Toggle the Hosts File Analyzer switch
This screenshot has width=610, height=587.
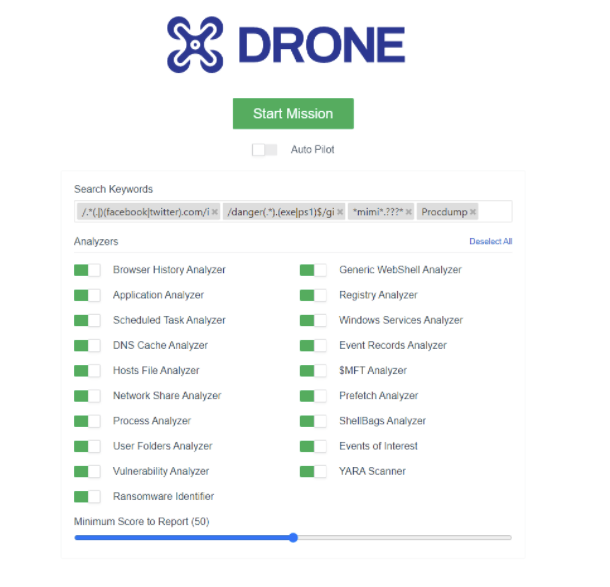pos(87,371)
